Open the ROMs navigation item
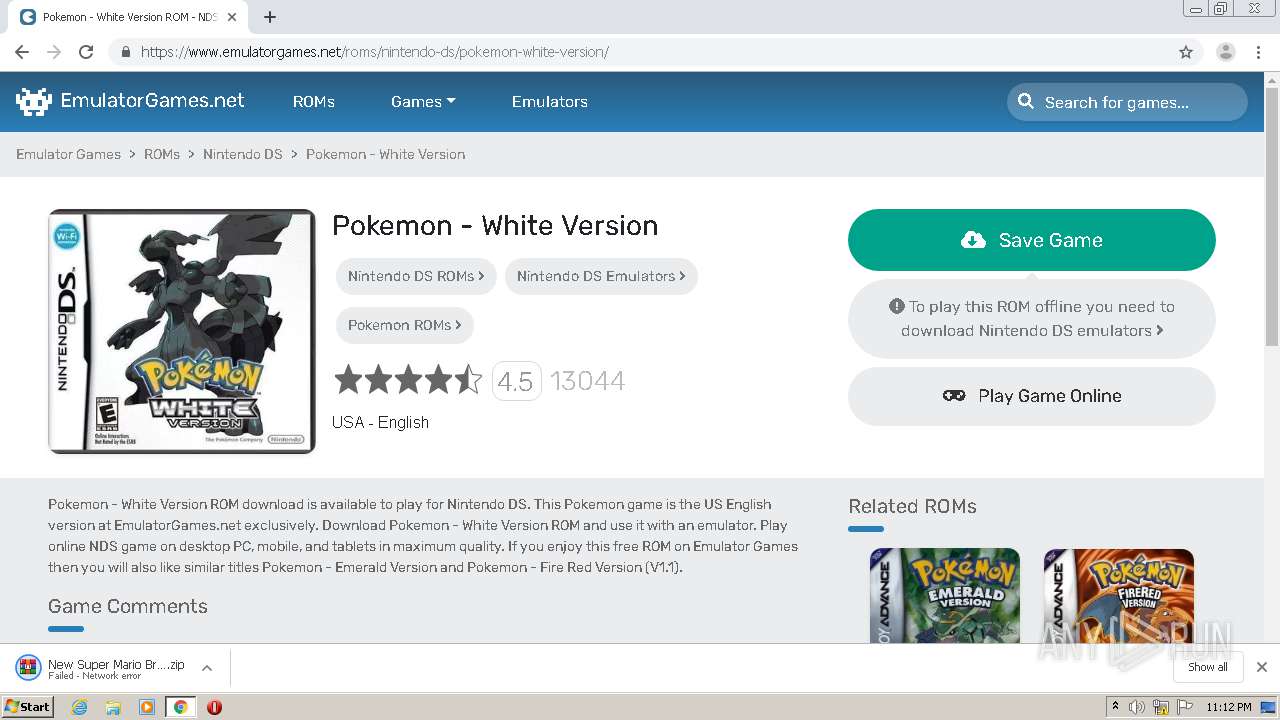Screen dimensions: 1280x720 314,101
